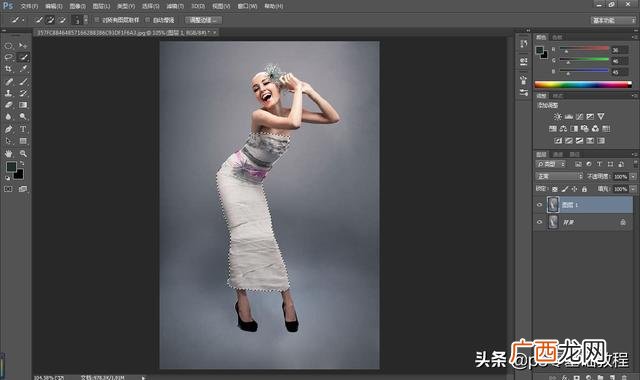Image resolution: width=640 pixels, height=380 pixels.
Task: Hide Layer 1 with eye icon
Action: point(539,204)
